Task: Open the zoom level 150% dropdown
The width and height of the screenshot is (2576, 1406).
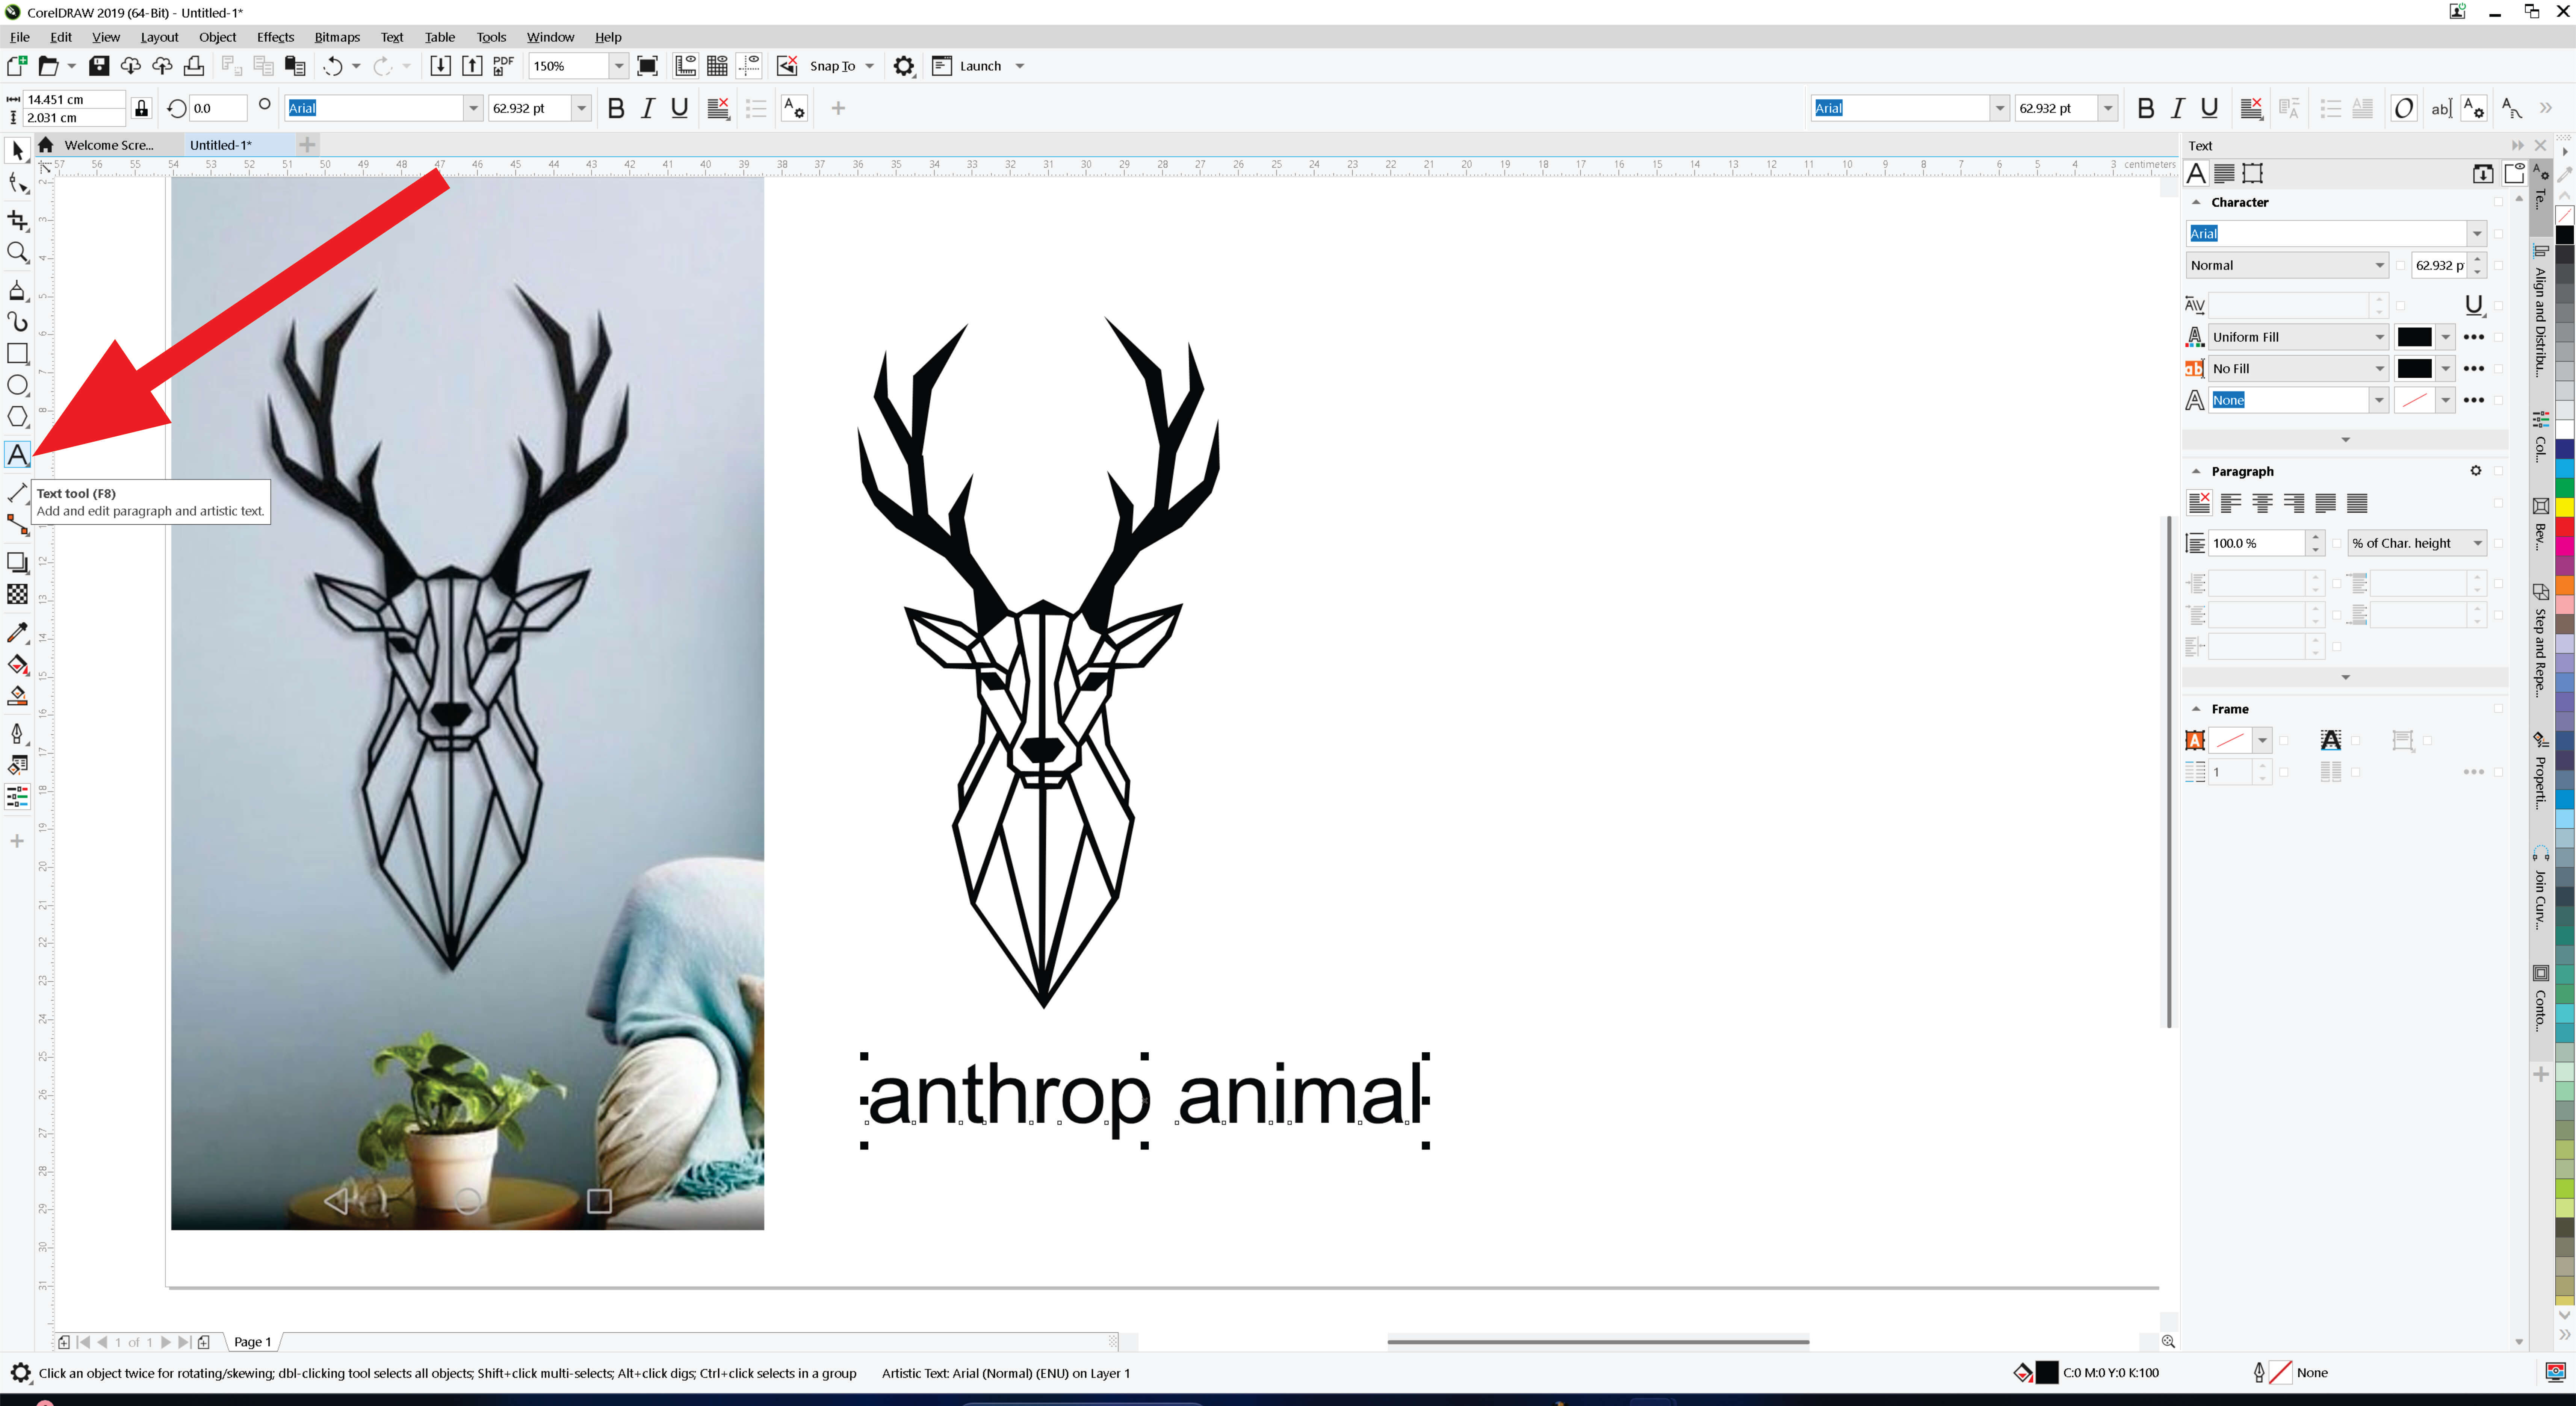Action: pos(619,66)
